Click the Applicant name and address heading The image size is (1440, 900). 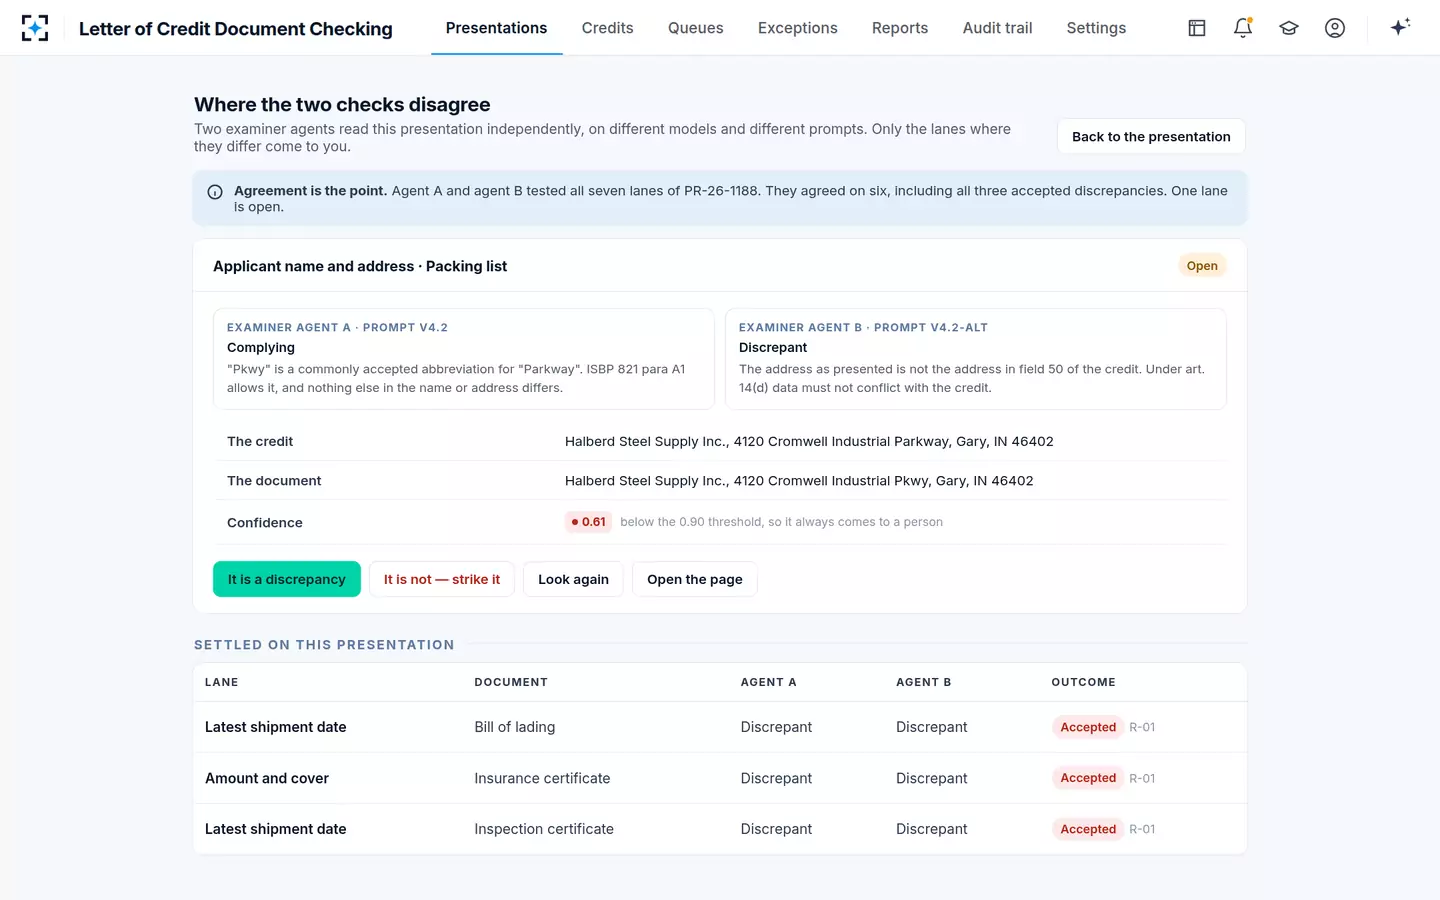(x=360, y=266)
